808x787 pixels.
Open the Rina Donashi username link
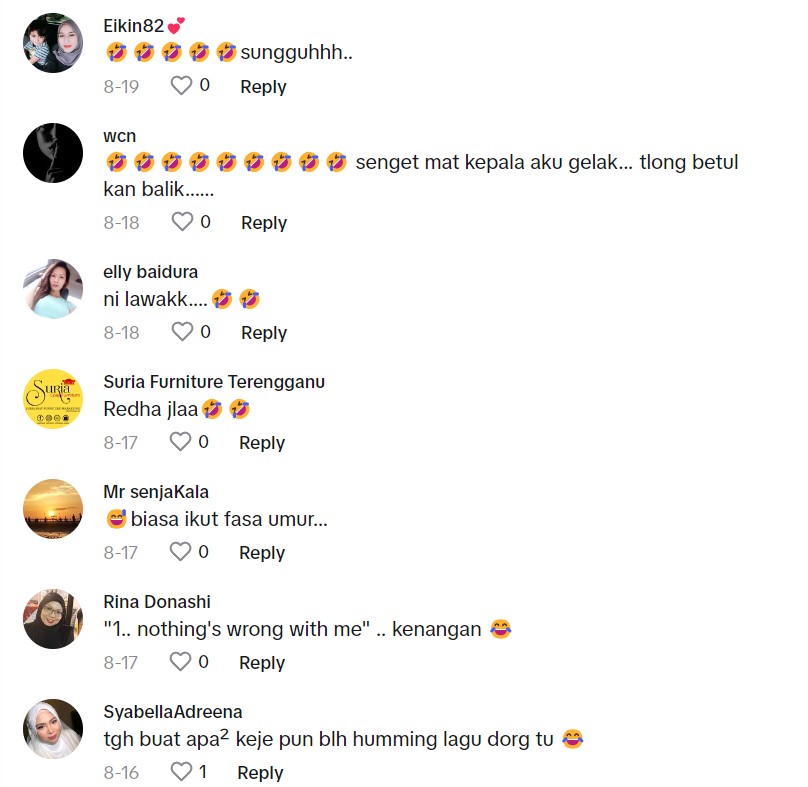[x=157, y=601]
